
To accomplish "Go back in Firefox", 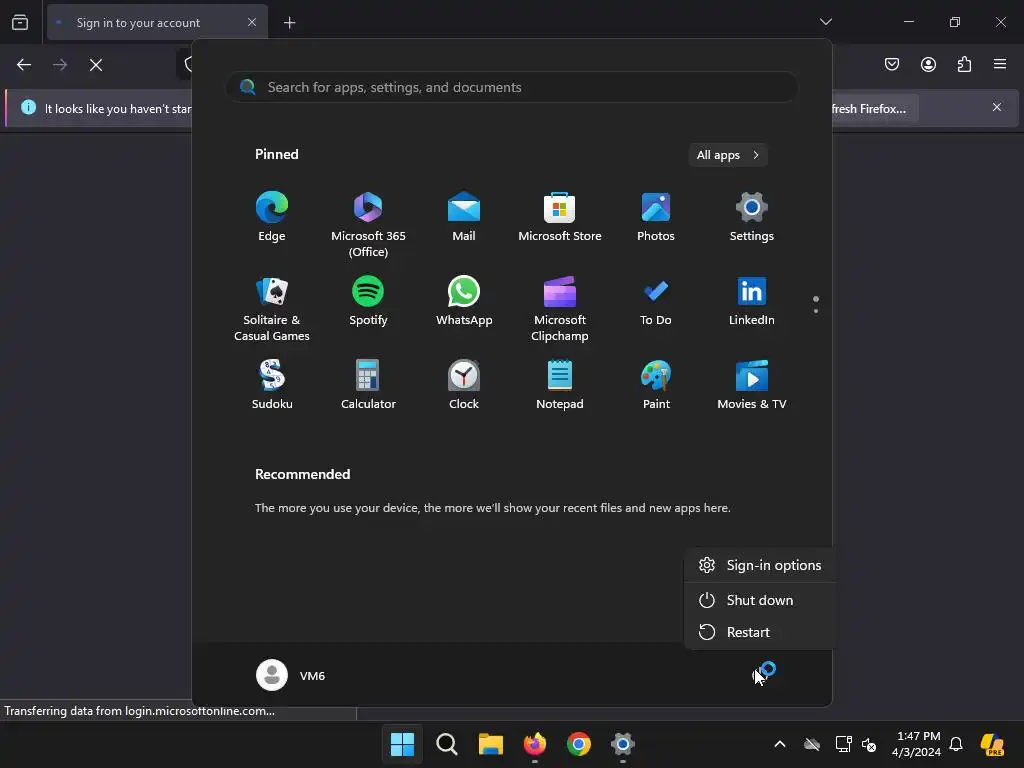I will 24,65.
